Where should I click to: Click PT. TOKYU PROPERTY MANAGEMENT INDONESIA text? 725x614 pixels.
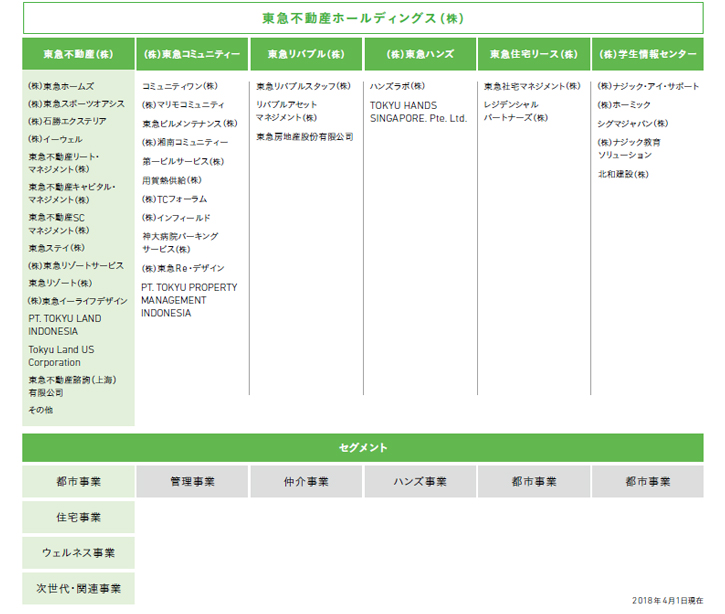tap(189, 300)
